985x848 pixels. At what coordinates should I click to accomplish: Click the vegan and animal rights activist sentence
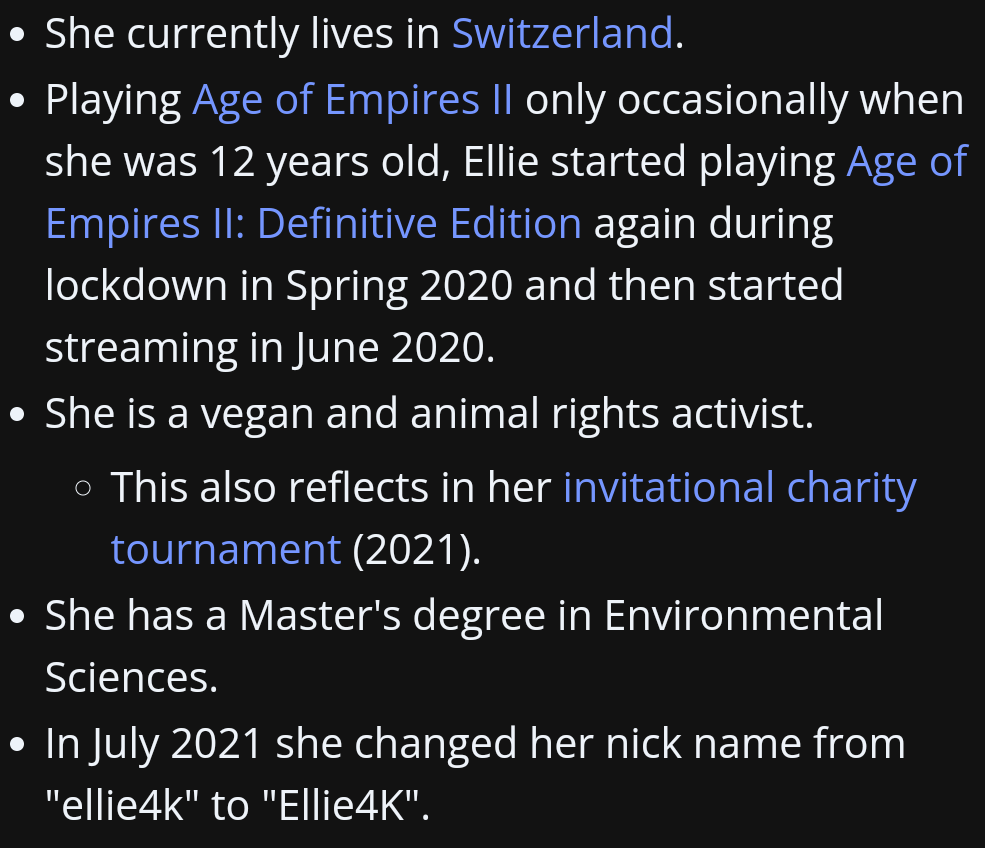pos(429,413)
